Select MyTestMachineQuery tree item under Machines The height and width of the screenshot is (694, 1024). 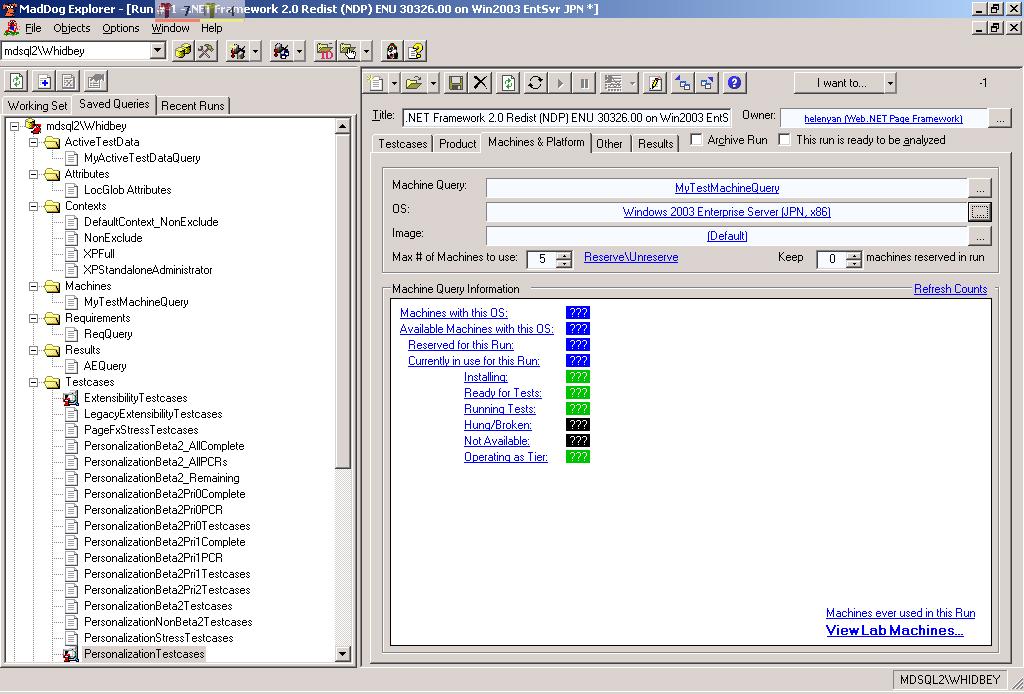click(136, 302)
